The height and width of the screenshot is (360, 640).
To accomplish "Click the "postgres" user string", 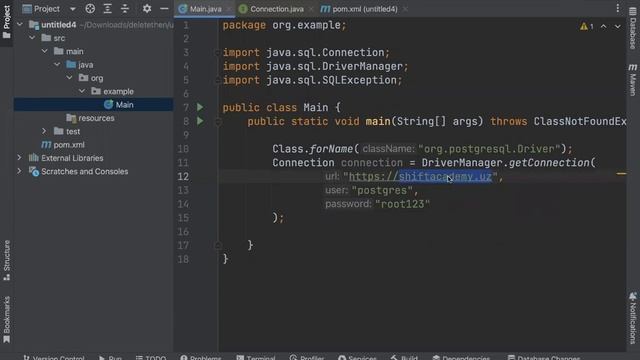I will click(x=382, y=190).
